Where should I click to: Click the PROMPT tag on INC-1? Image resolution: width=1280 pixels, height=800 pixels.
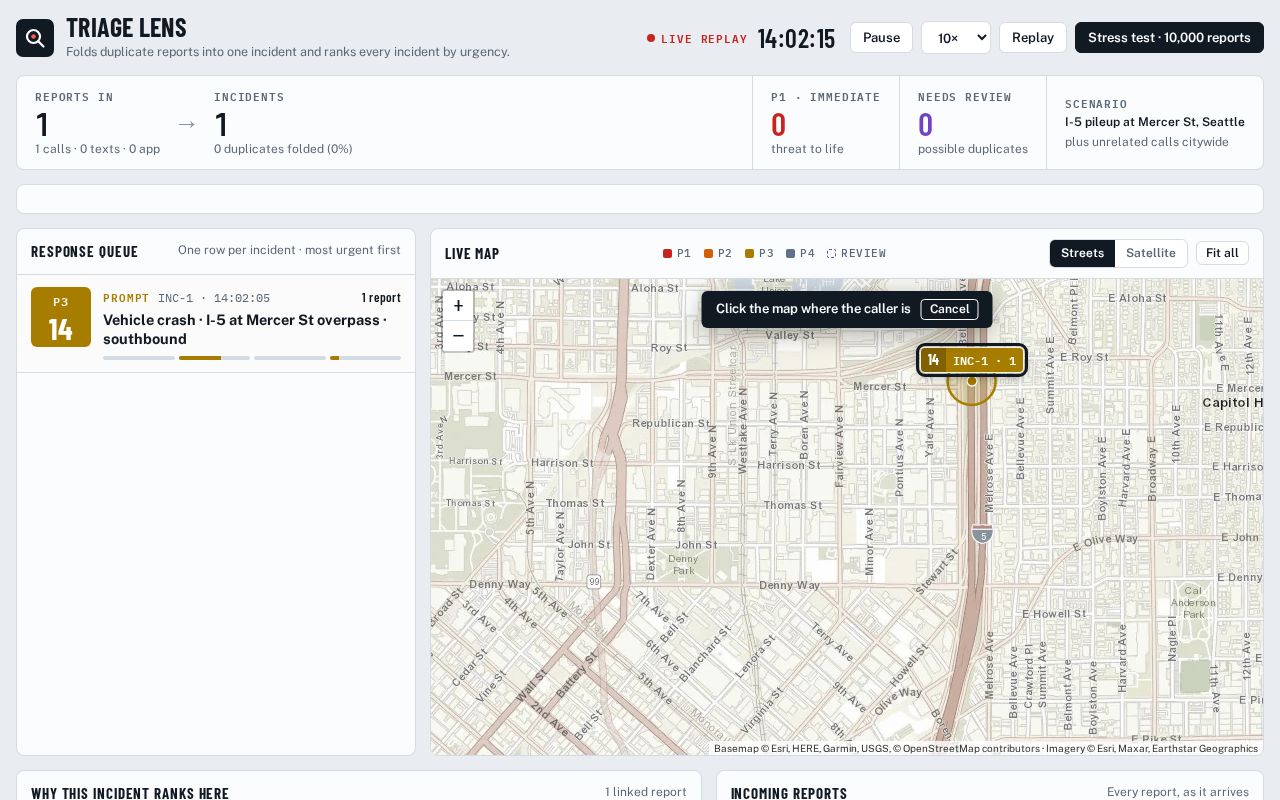126,298
